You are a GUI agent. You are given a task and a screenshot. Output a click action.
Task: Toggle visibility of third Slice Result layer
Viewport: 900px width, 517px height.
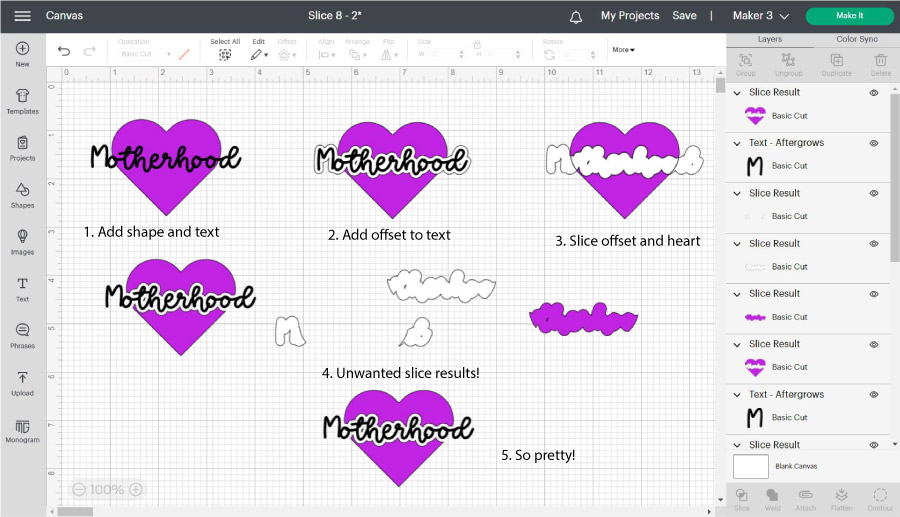[x=874, y=244]
